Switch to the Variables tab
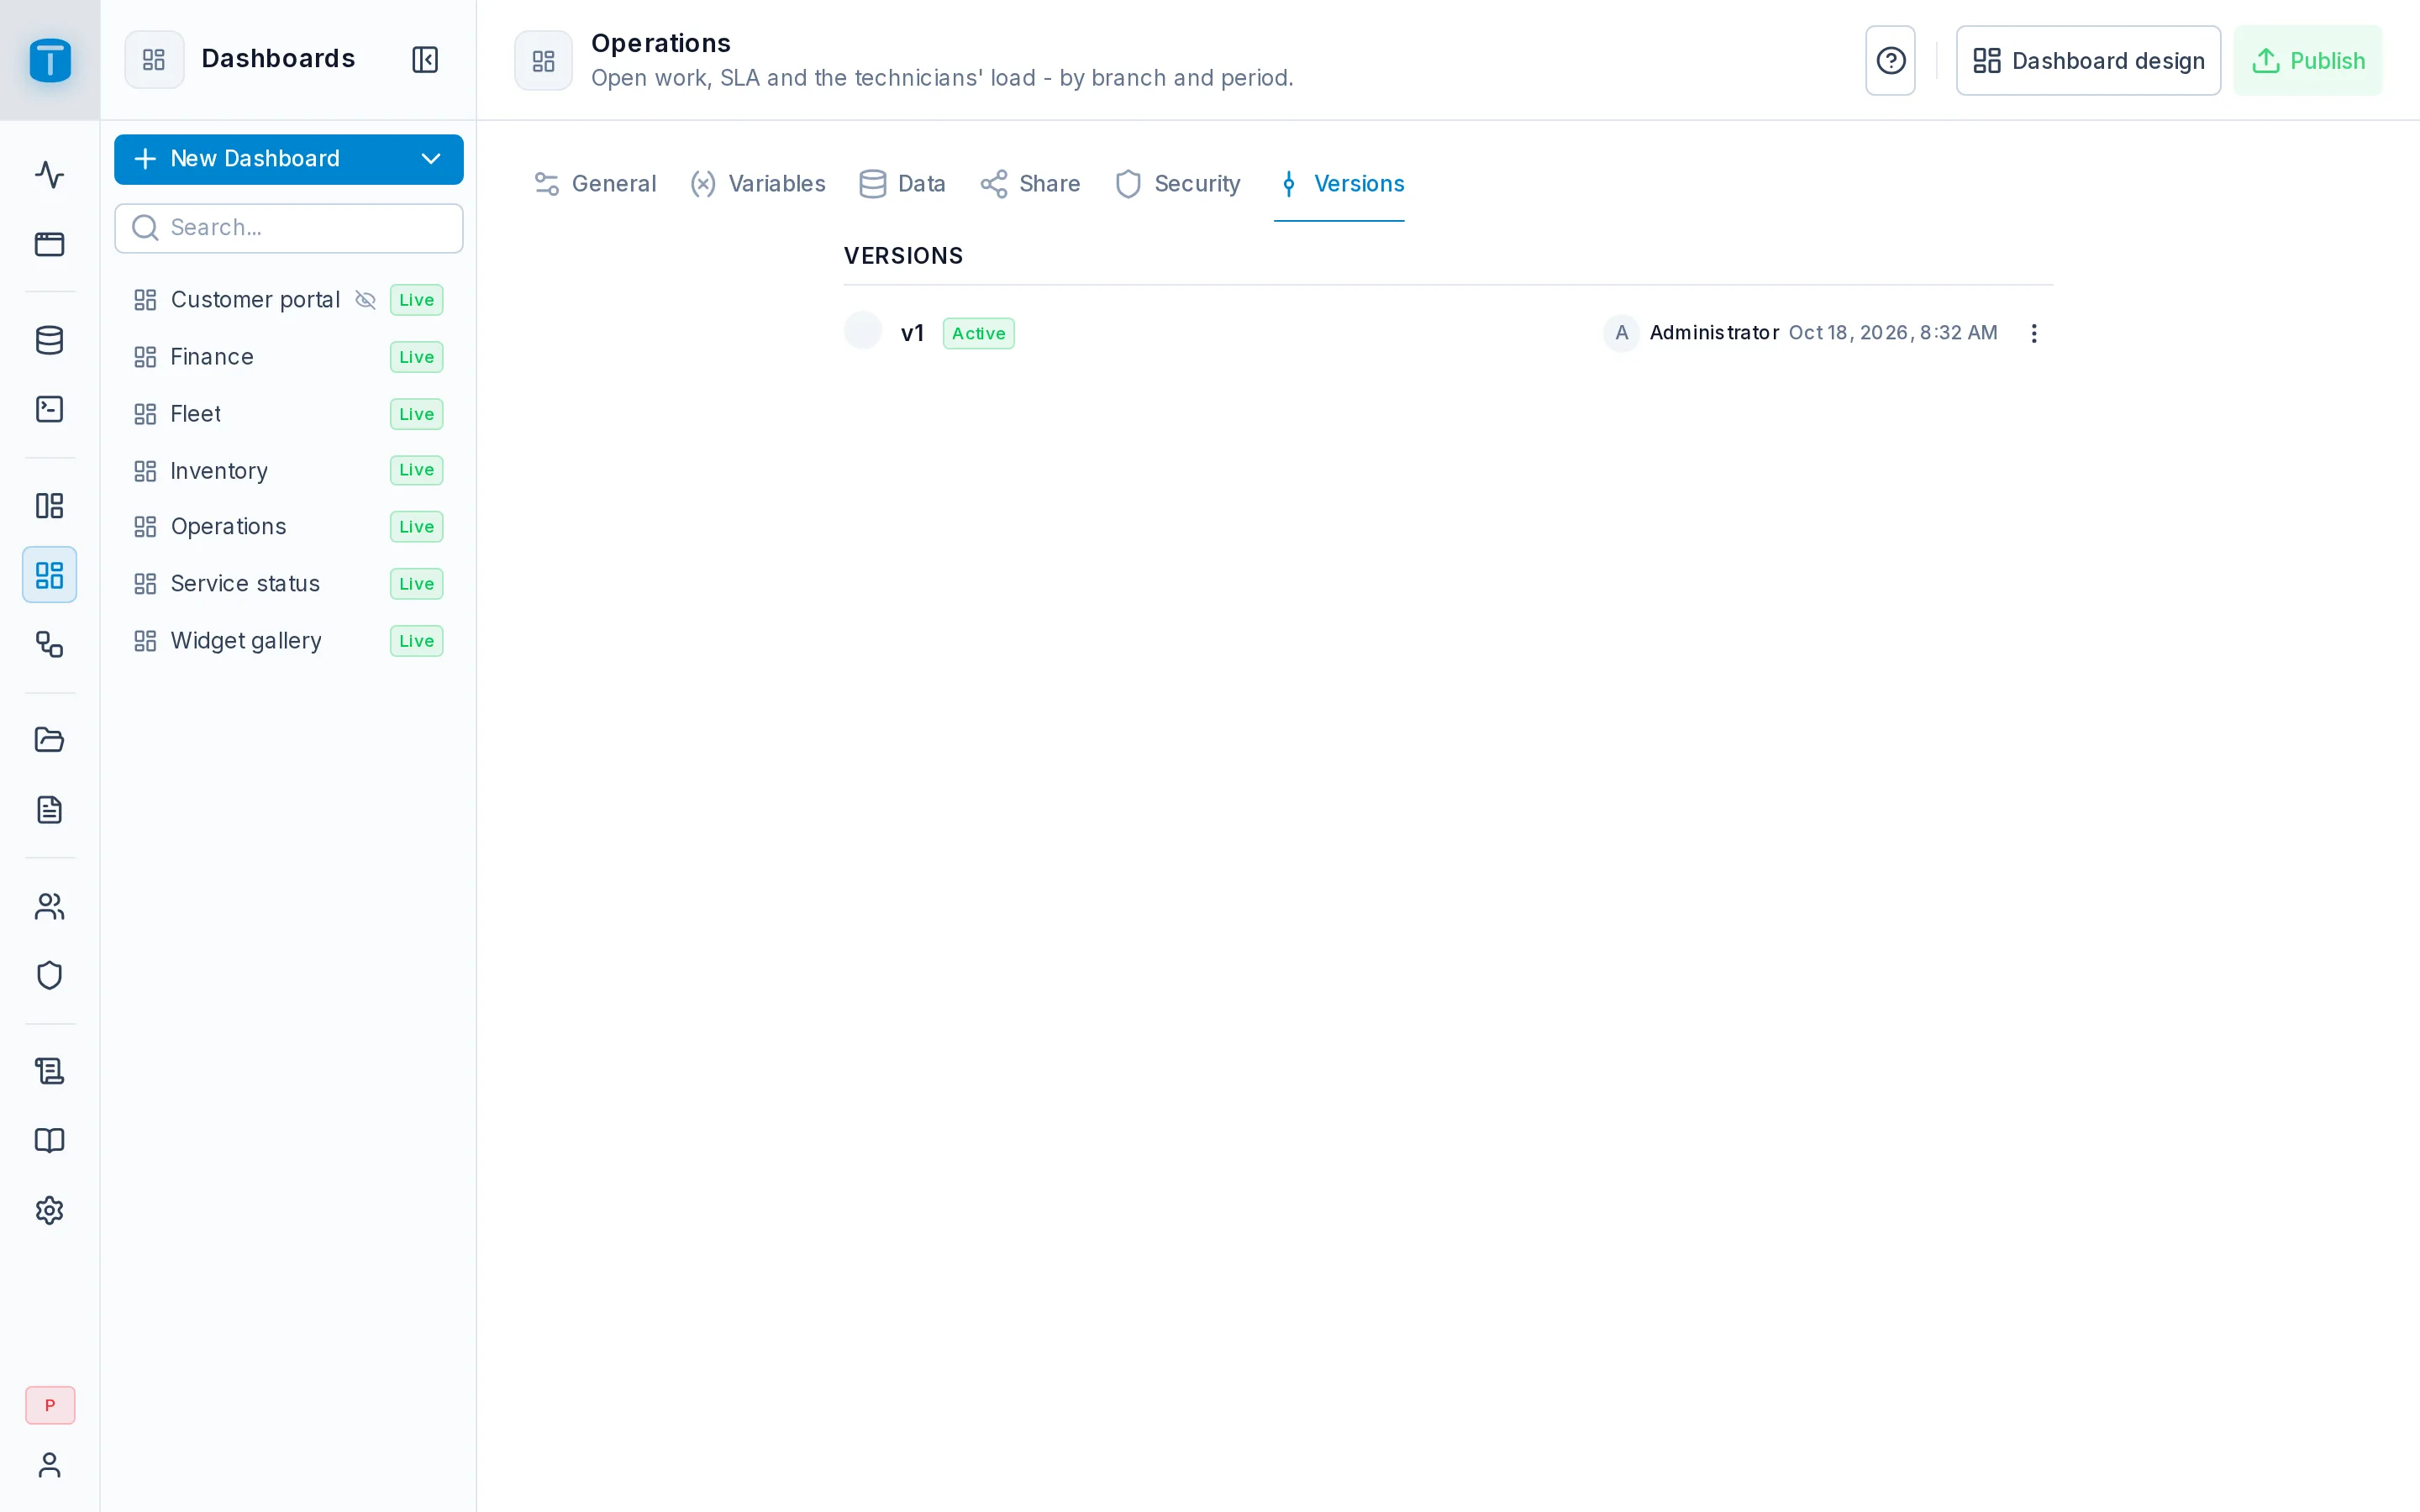The image size is (2420, 1512). pyautogui.click(x=758, y=184)
